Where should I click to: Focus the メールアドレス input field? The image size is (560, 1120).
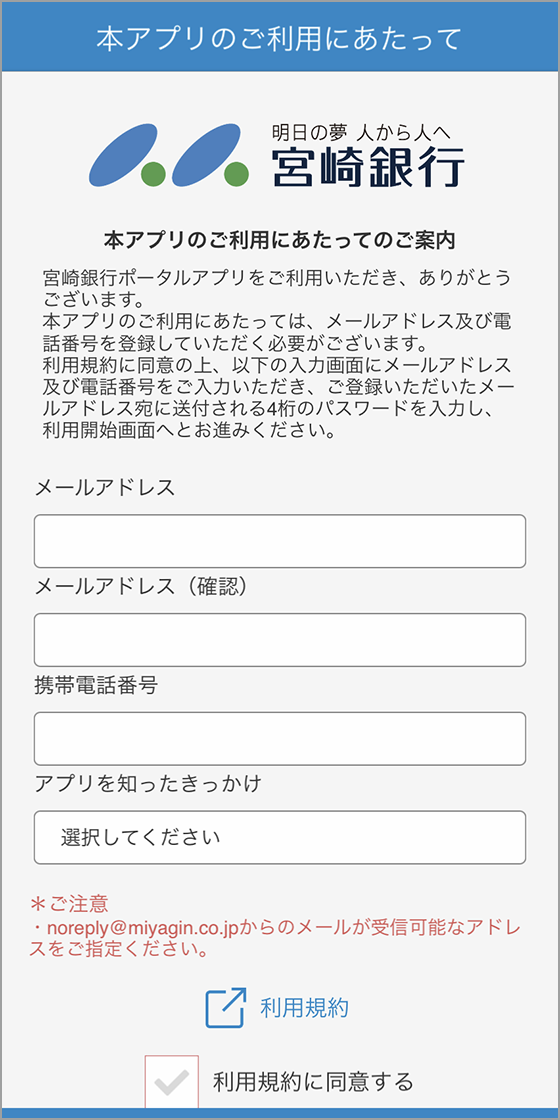[280, 541]
